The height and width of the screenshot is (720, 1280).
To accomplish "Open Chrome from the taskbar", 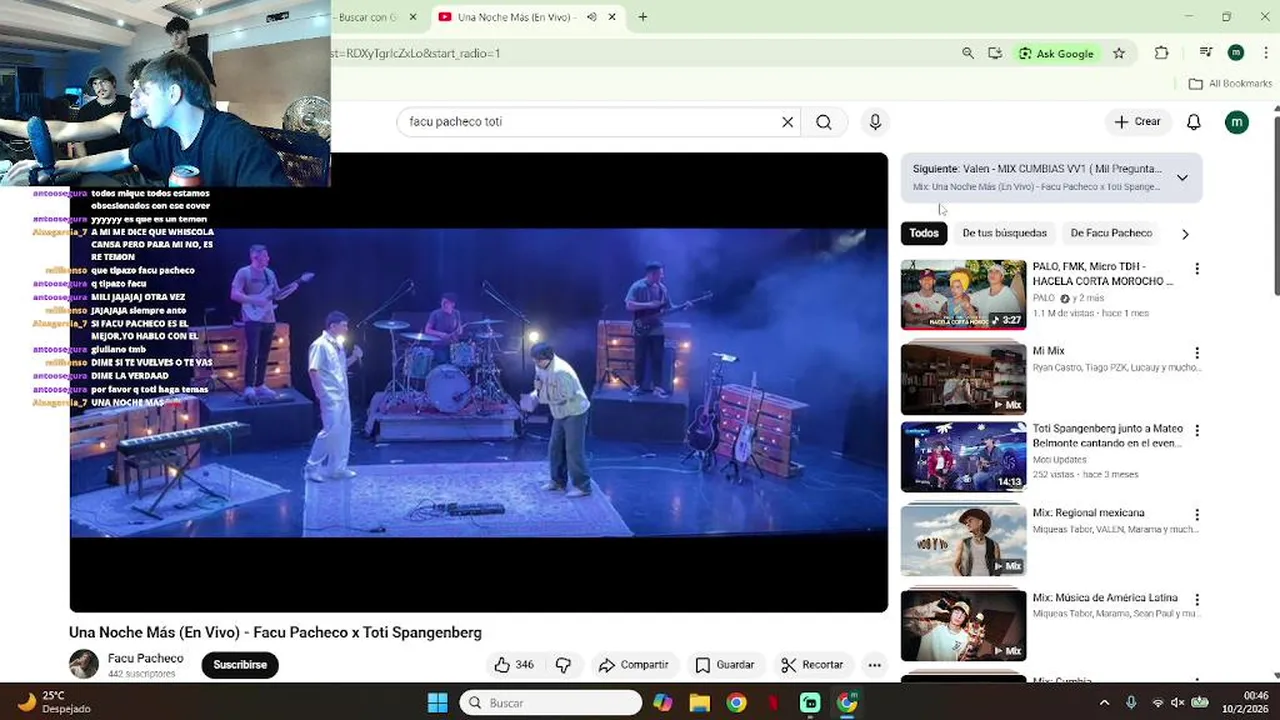I will click(x=736, y=703).
